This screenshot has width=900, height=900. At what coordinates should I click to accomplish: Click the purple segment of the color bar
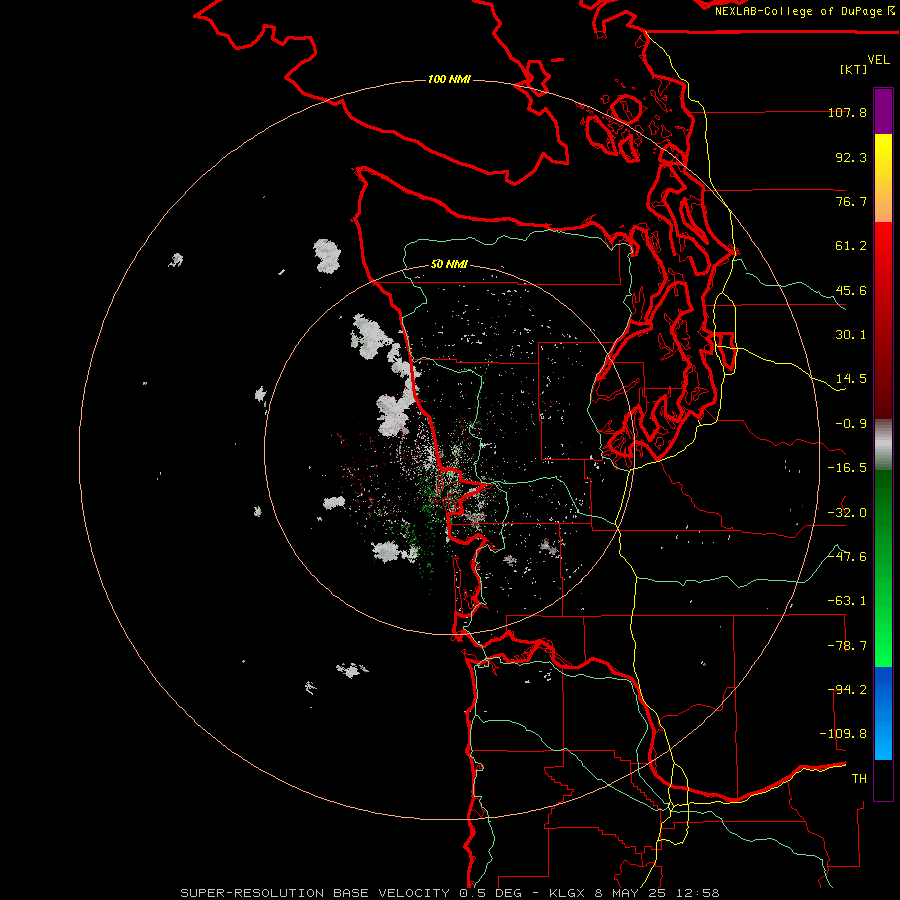(x=883, y=111)
